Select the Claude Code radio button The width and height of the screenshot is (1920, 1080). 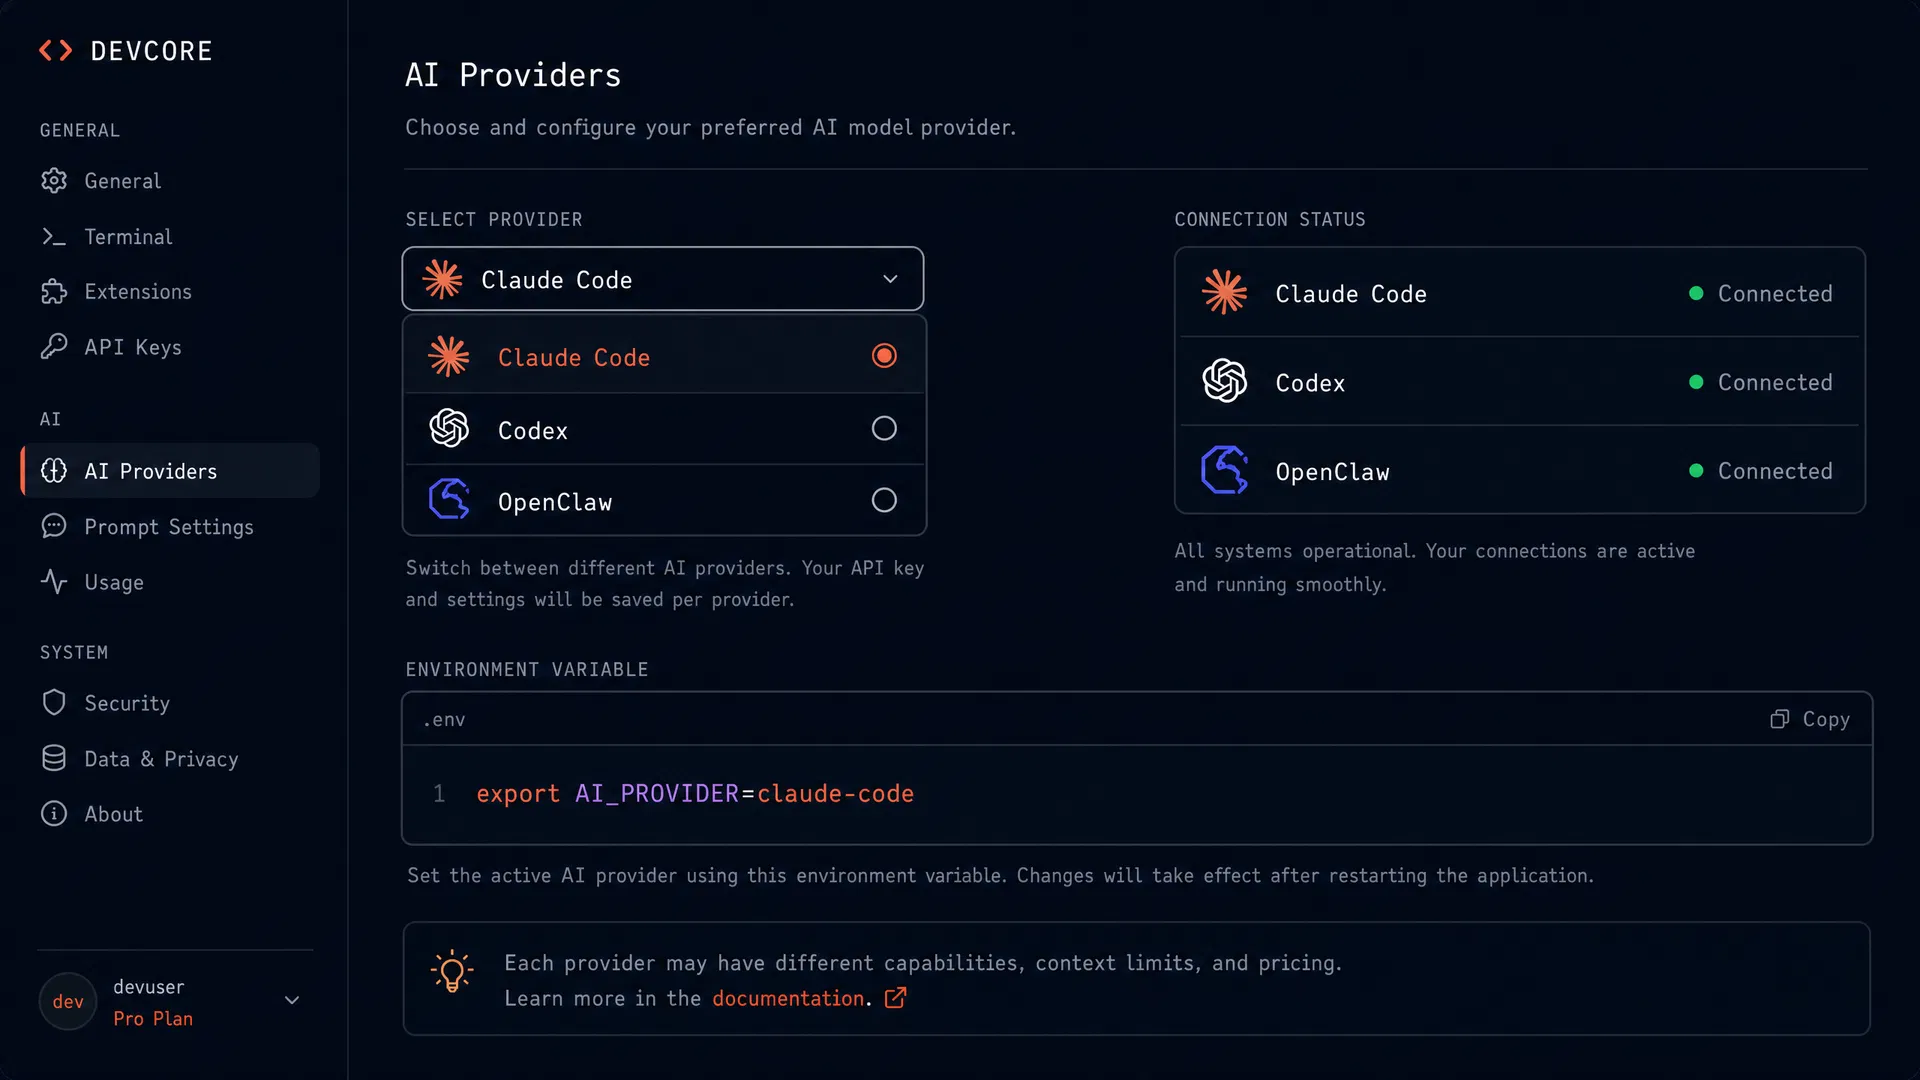pyautogui.click(x=884, y=356)
